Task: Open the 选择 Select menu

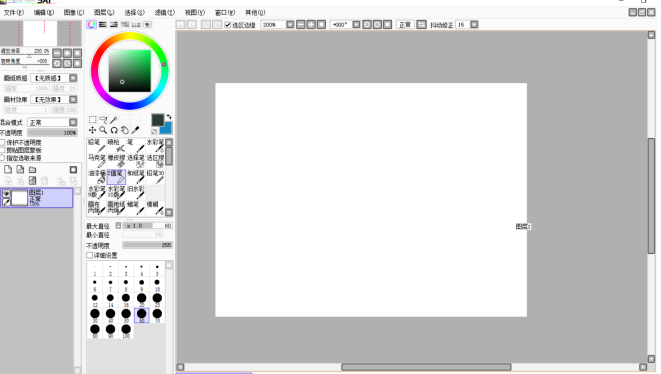Action: (x=134, y=13)
